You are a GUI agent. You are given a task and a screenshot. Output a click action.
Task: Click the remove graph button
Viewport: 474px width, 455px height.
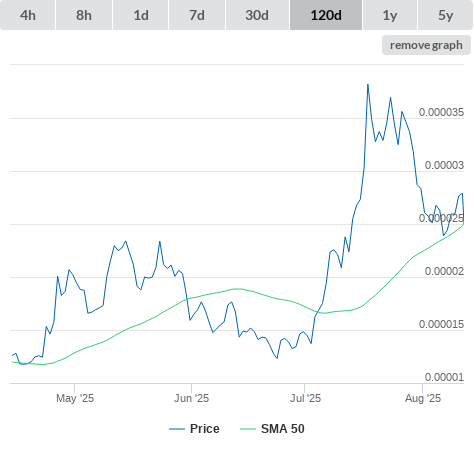tap(426, 45)
